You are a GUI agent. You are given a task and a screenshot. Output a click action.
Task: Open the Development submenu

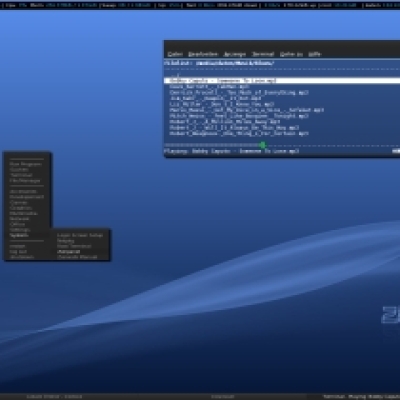coord(27,197)
